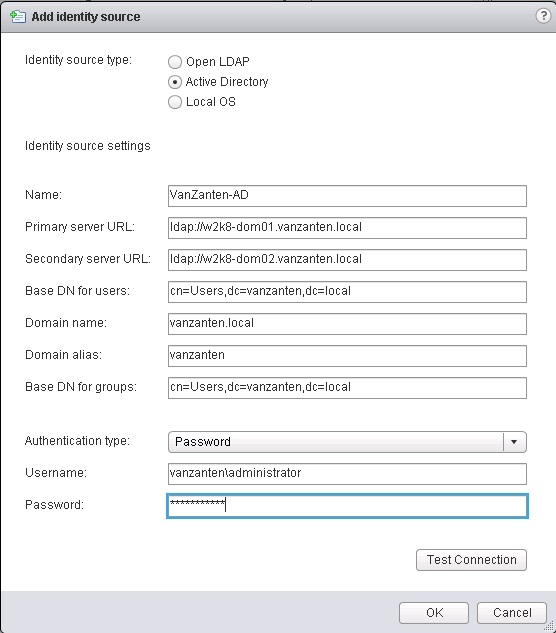The height and width of the screenshot is (633, 556).
Task: Click the Secondary server URL field
Action: tap(347, 259)
